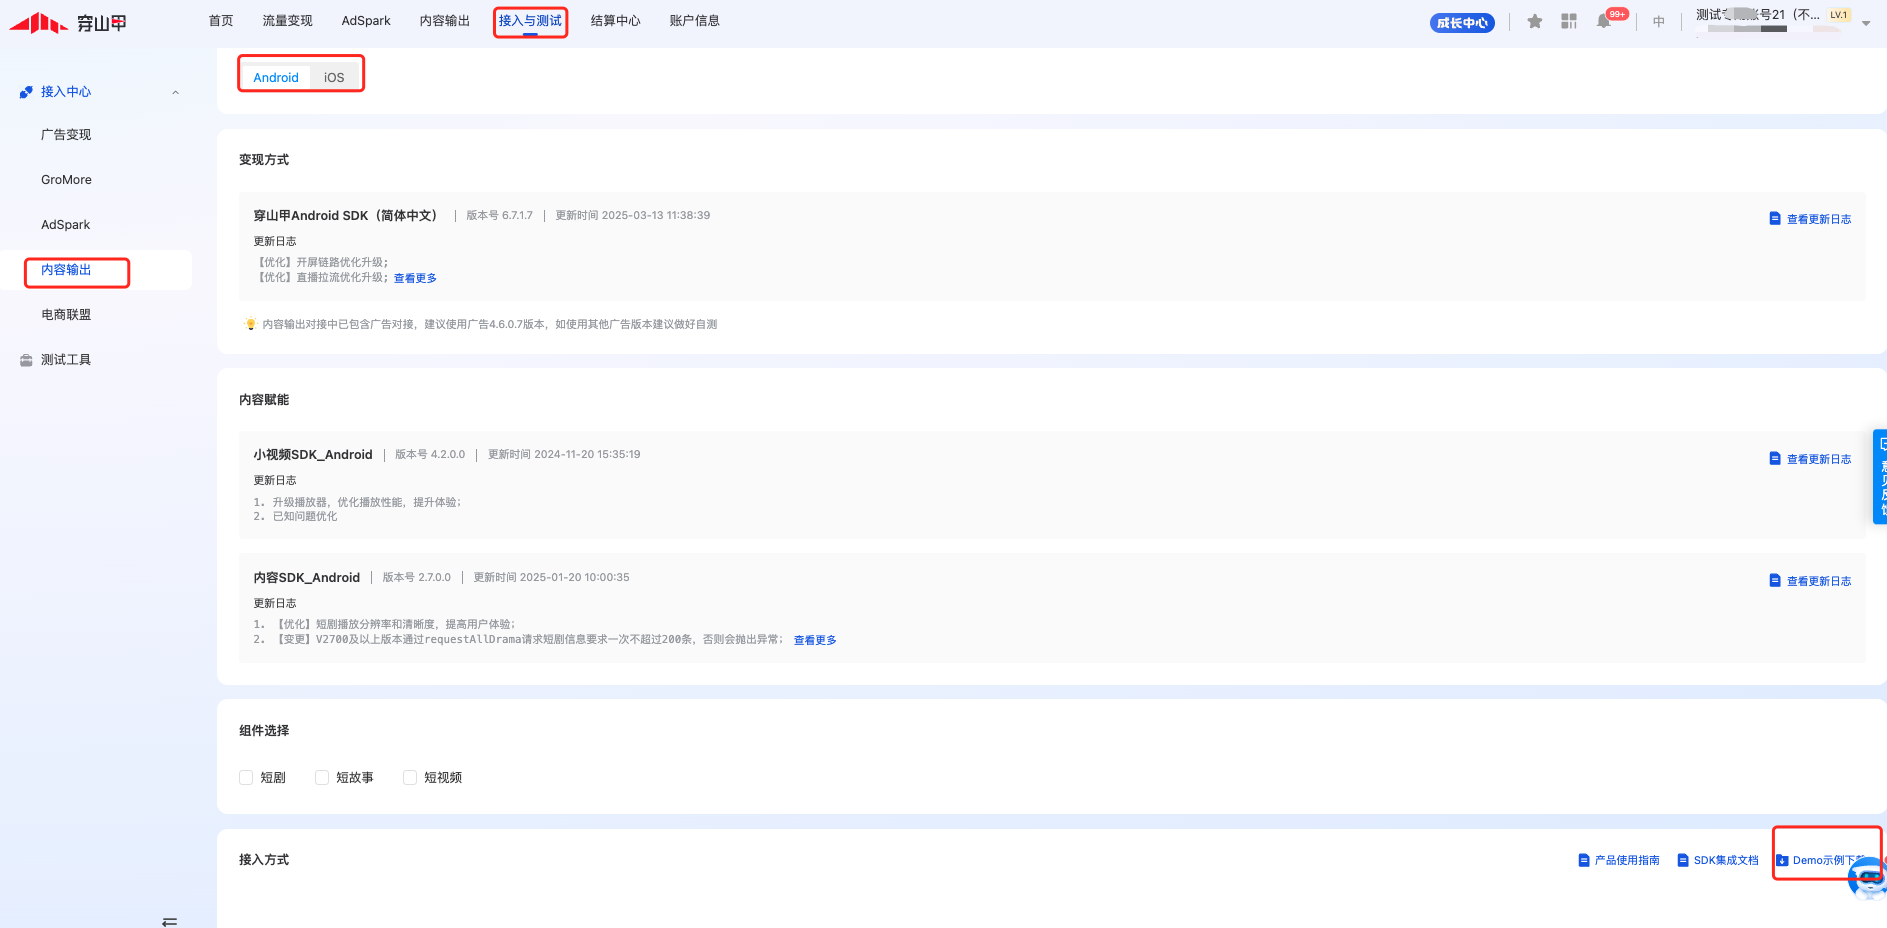
Task: Open the blue feedback side tab
Action: [x=1880, y=477]
